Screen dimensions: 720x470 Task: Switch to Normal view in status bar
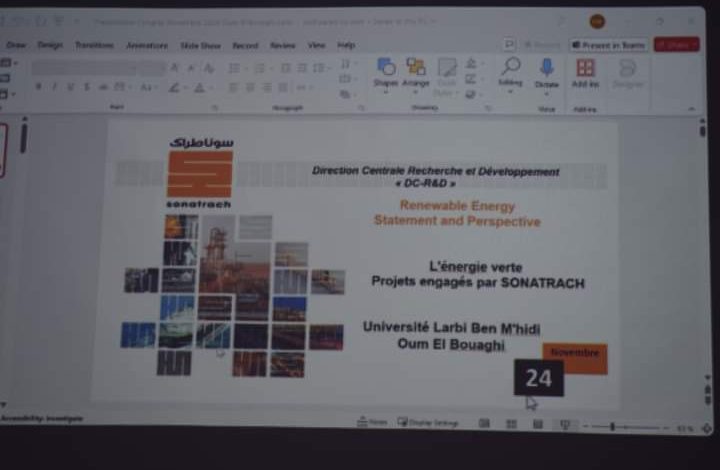coord(484,423)
